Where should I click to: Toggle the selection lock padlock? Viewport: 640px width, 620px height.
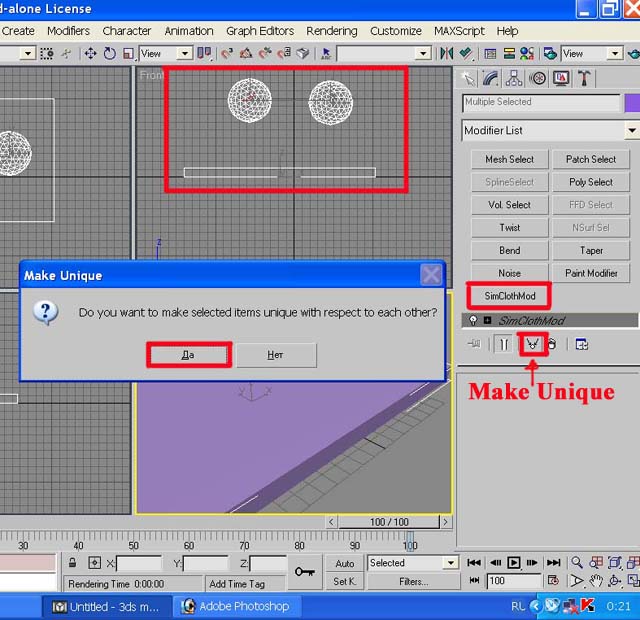(71, 563)
